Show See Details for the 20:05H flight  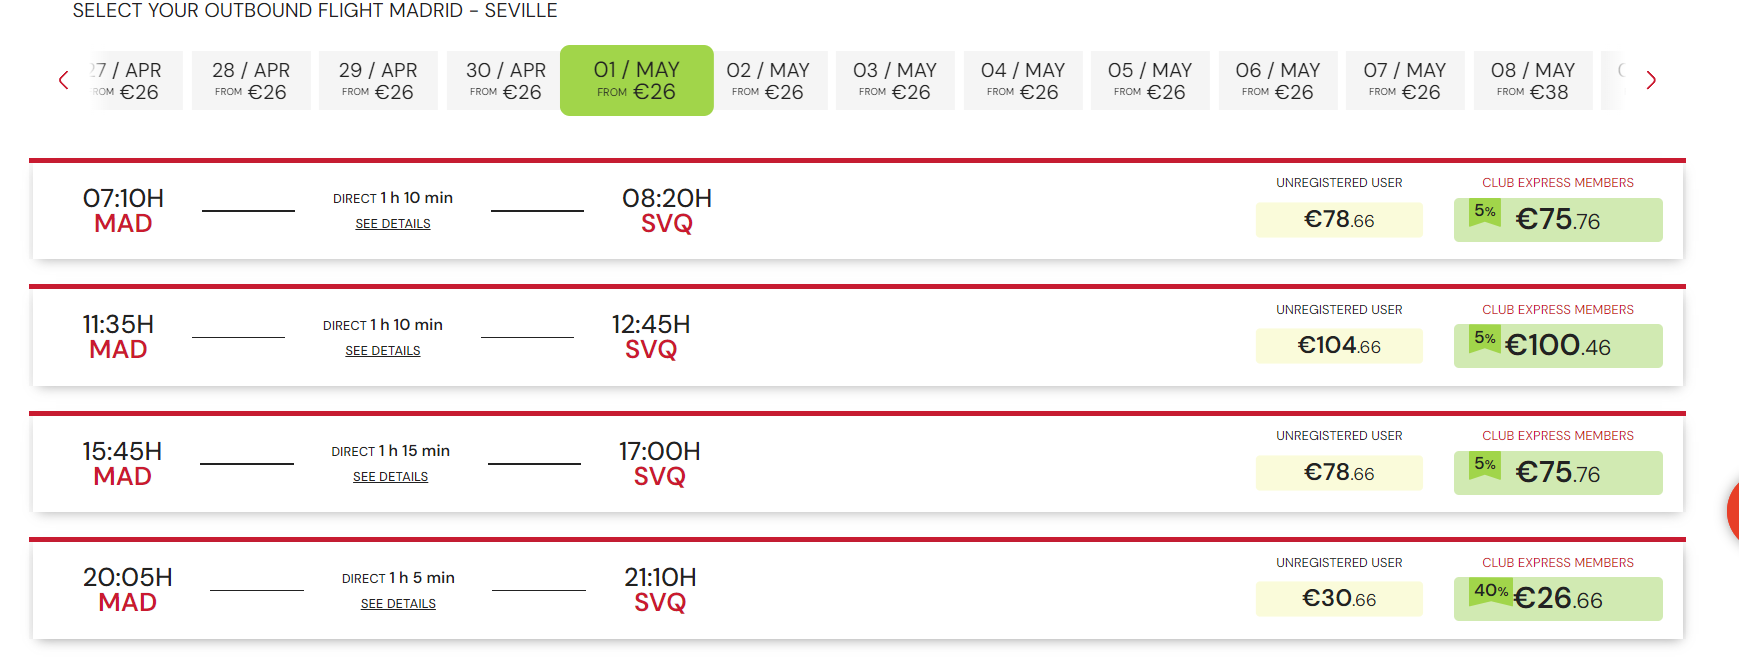pos(398,604)
